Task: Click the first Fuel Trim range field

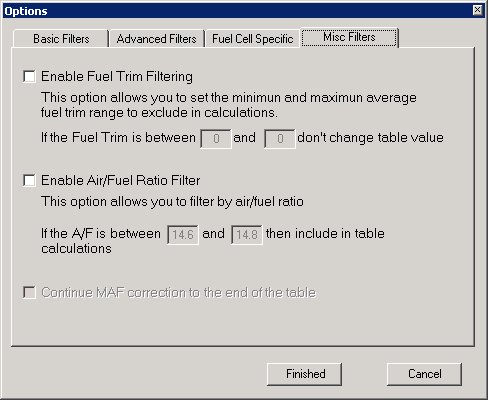Action: click(x=216, y=138)
